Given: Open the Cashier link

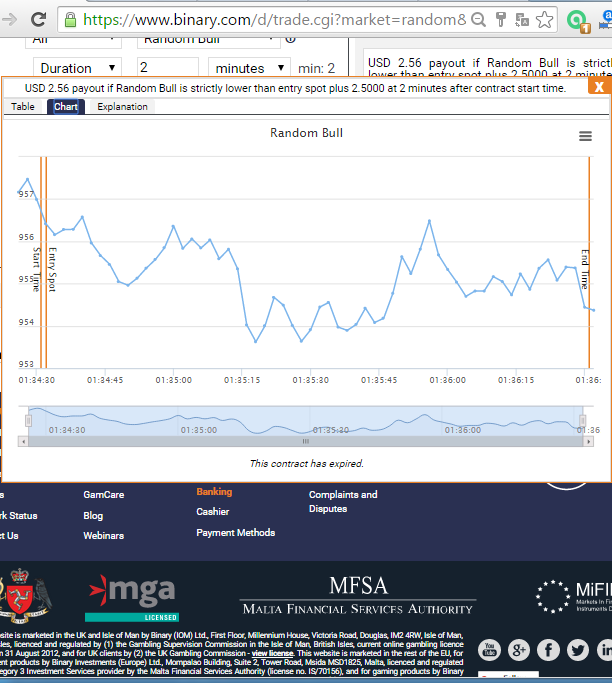Looking at the screenshot, I should pos(213,512).
